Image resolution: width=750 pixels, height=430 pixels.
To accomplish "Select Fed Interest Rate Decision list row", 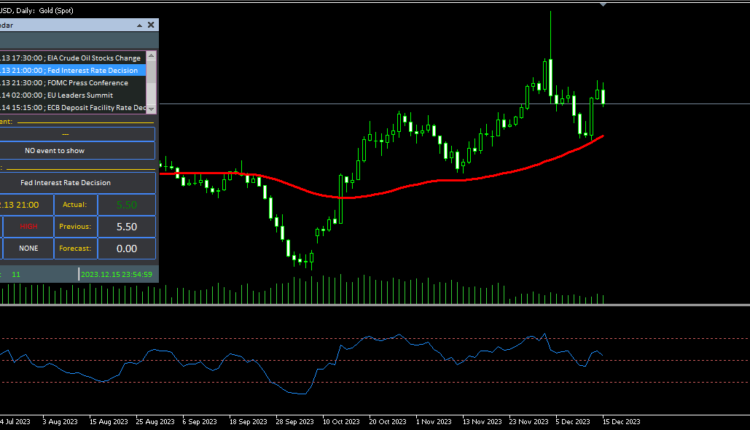I will (75, 71).
